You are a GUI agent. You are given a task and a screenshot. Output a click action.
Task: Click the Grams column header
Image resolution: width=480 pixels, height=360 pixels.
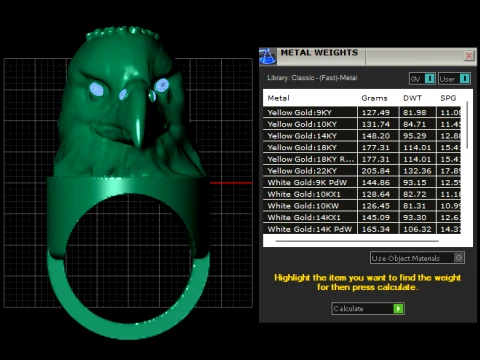(x=374, y=98)
